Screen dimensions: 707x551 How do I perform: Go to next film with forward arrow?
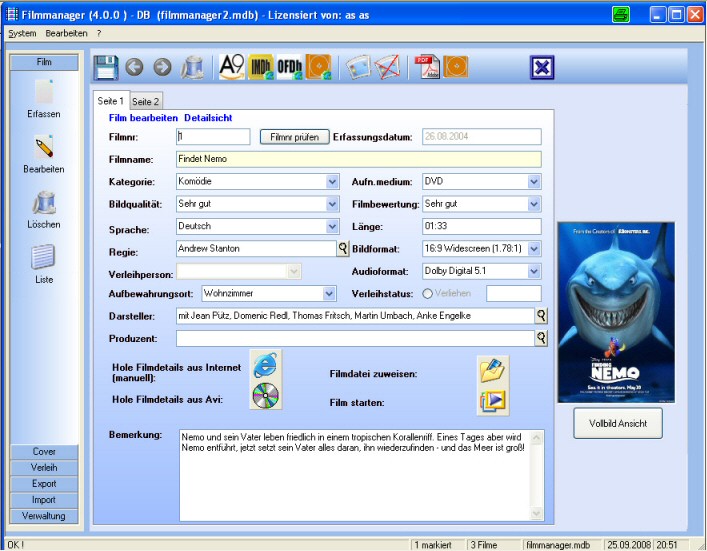point(162,68)
